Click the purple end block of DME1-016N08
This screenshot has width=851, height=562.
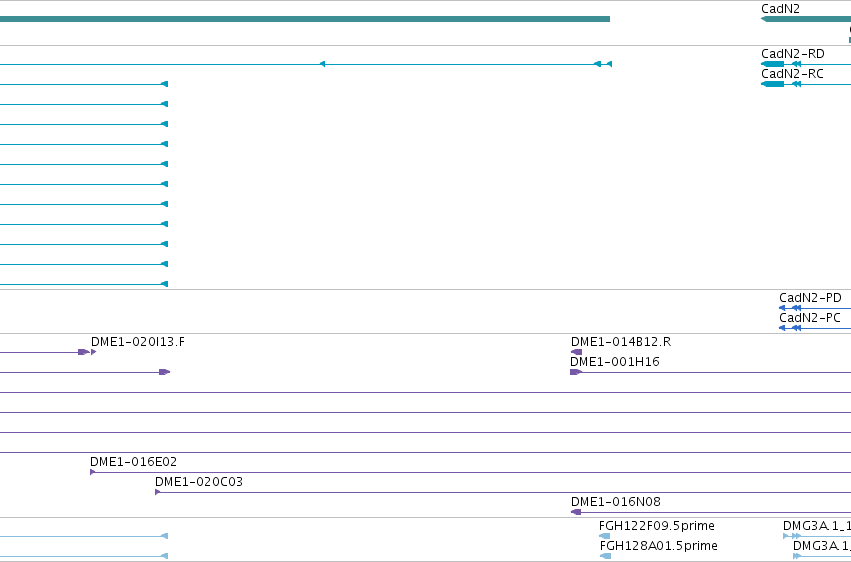coord(576,512)
